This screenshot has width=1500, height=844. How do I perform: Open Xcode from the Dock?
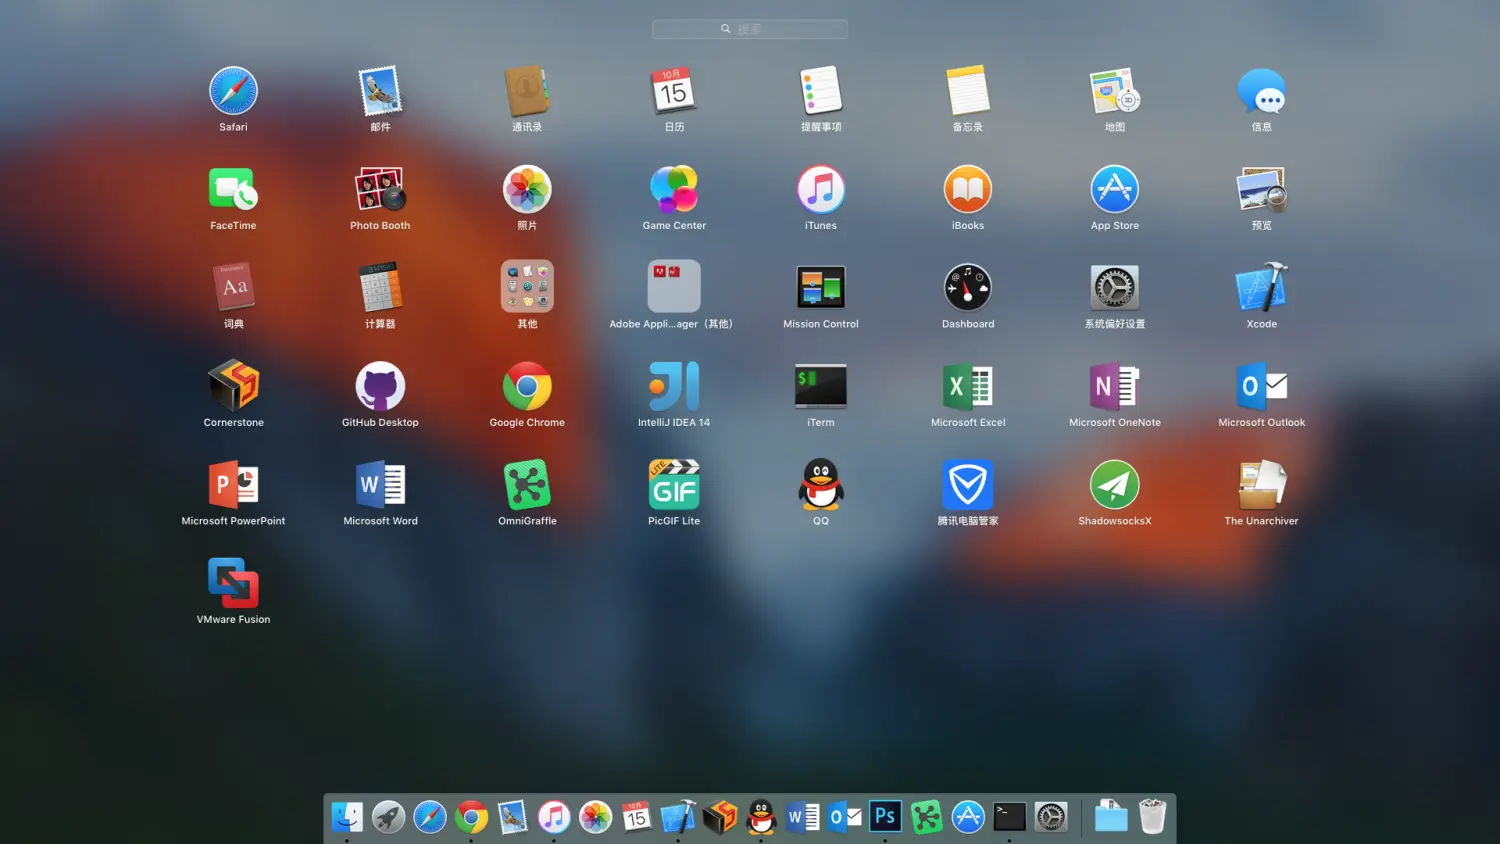coord(678,817)
